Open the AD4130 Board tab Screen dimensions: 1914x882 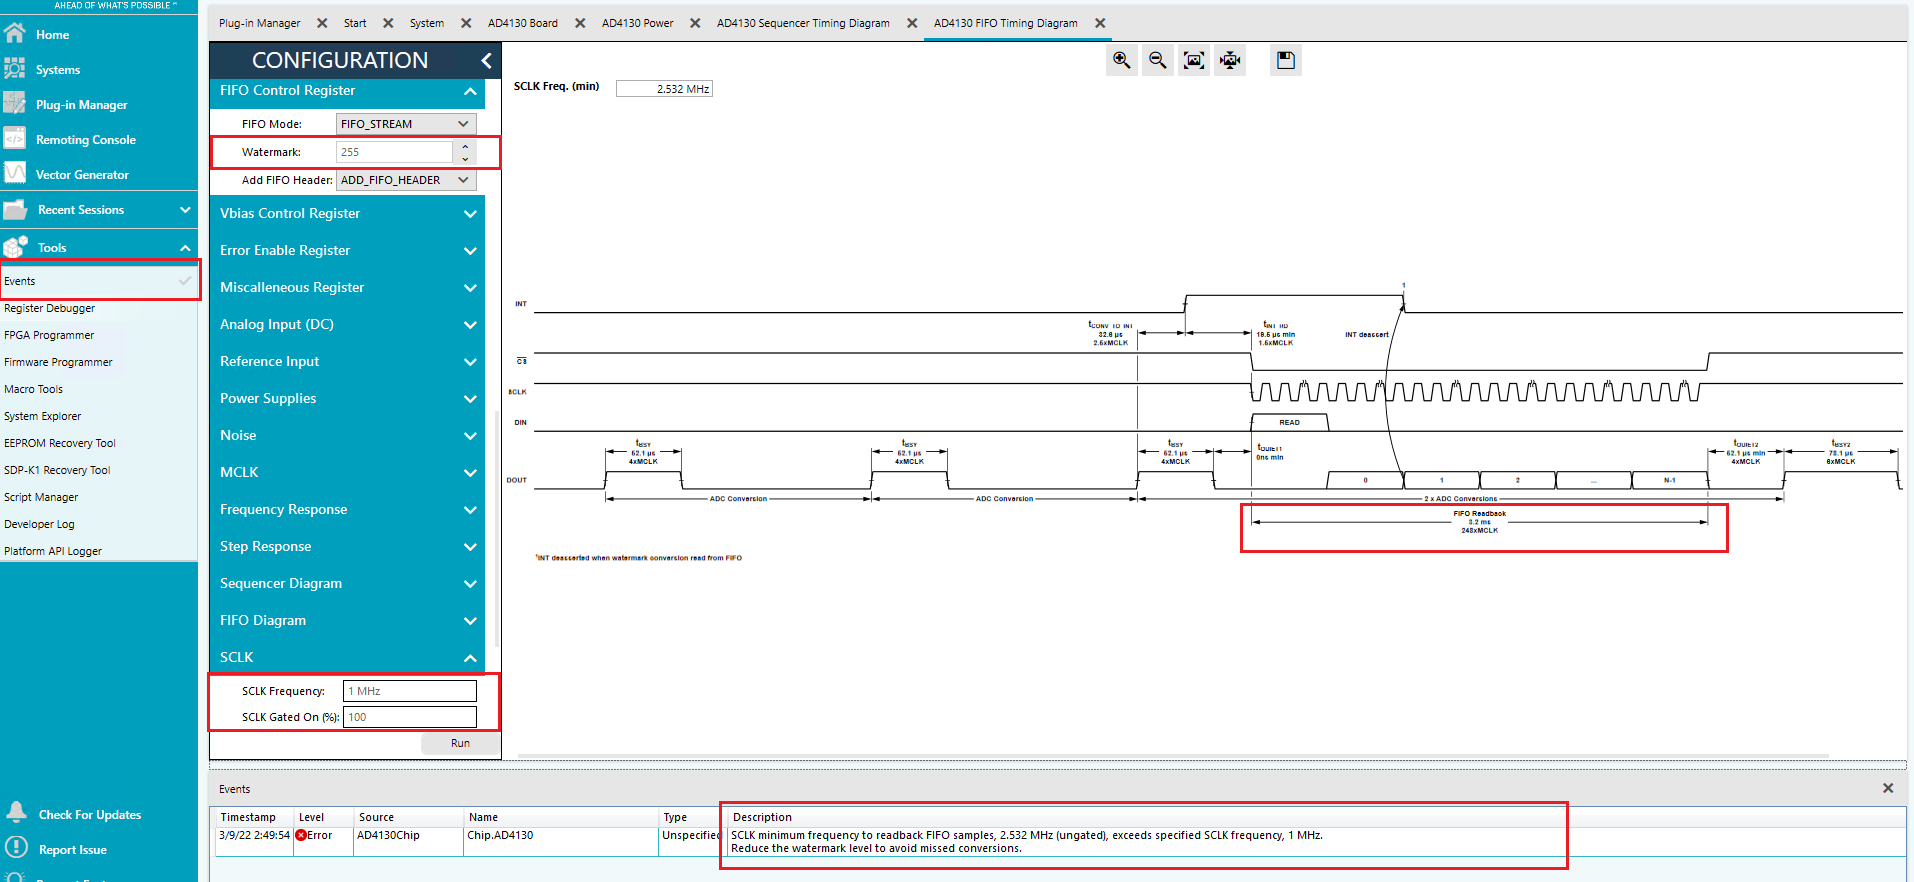click(523, 23)
